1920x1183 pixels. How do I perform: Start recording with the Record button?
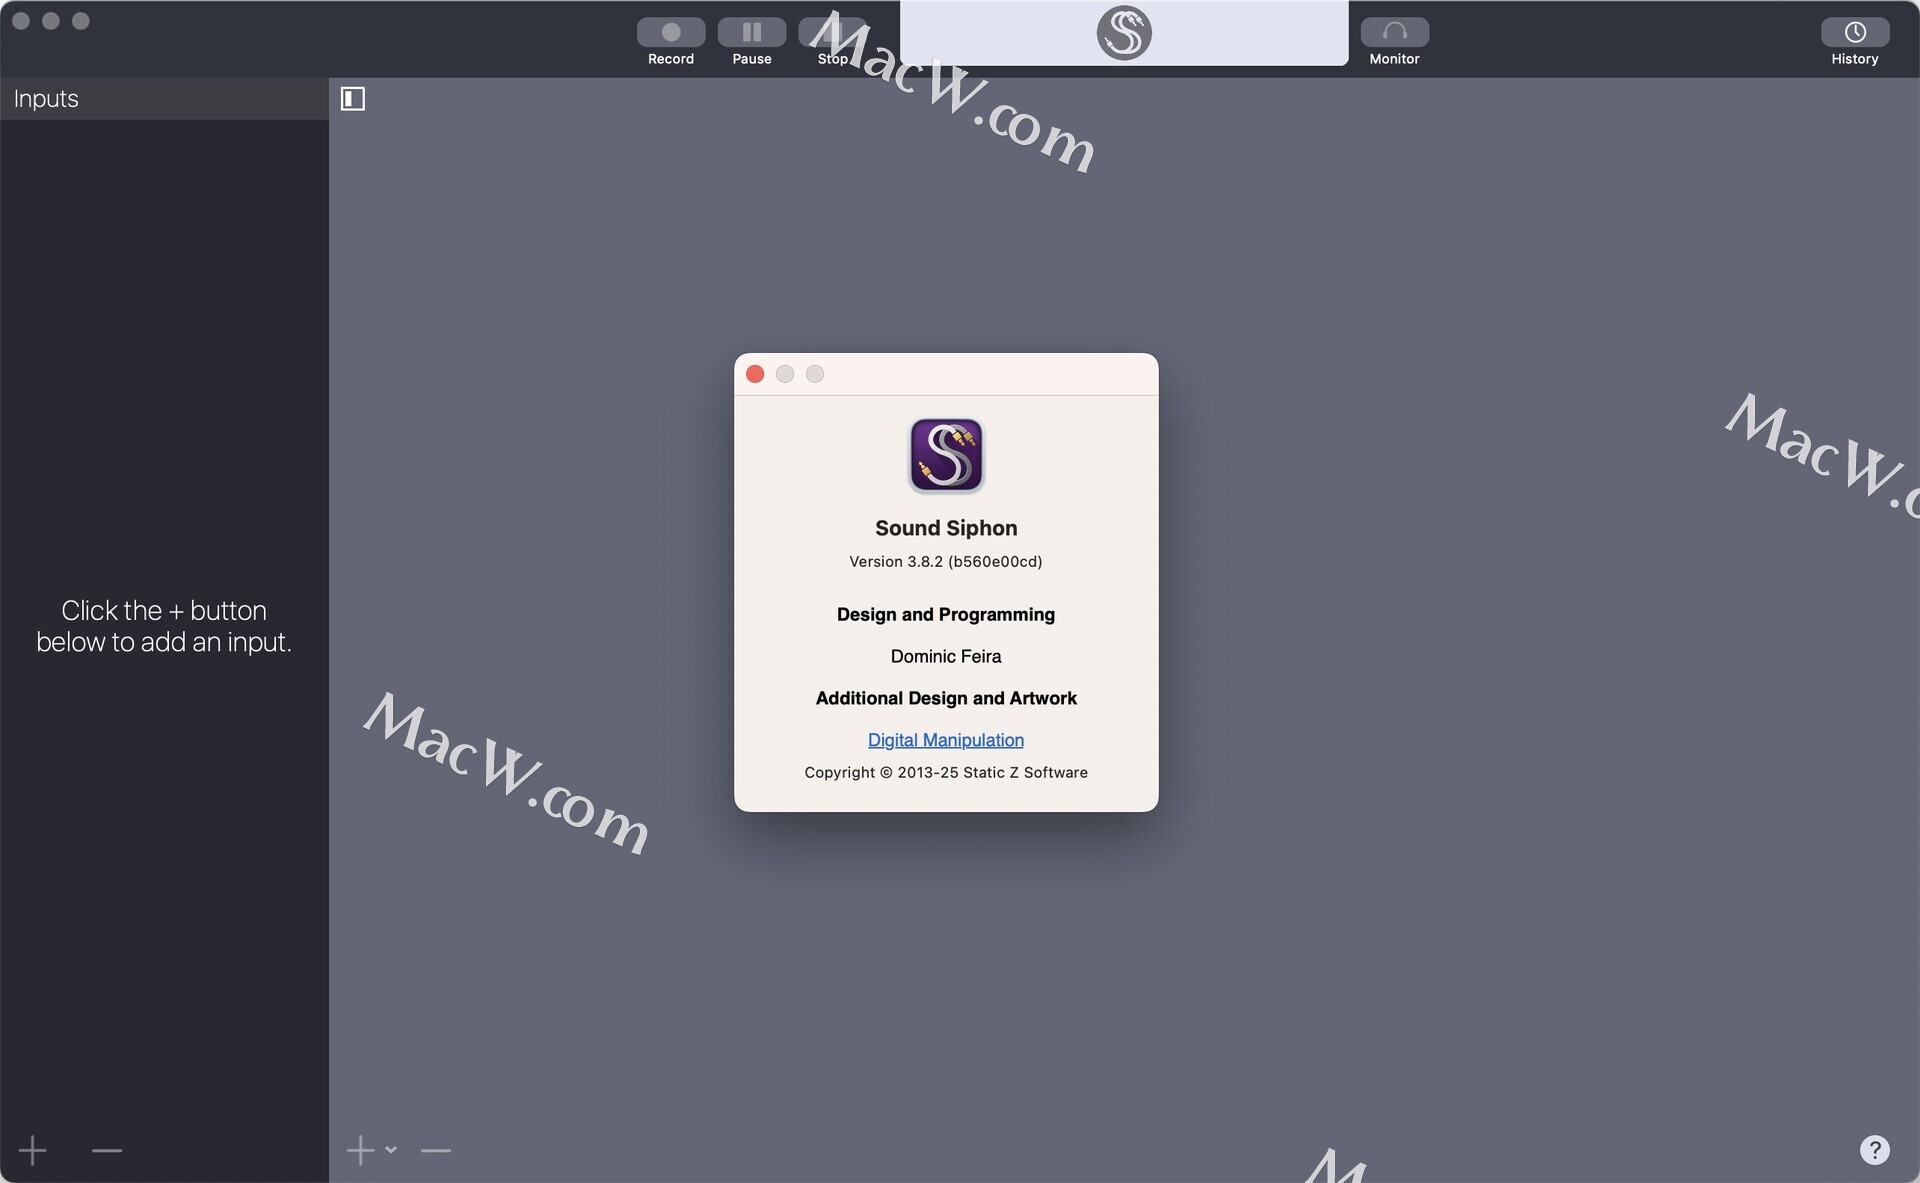670,33
